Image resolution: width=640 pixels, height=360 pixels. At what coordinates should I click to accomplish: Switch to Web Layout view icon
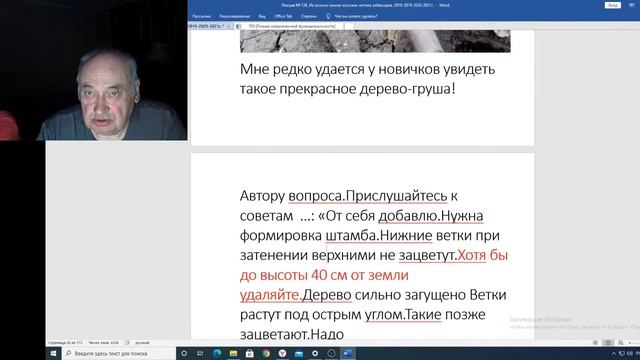(x=620, y=343)
